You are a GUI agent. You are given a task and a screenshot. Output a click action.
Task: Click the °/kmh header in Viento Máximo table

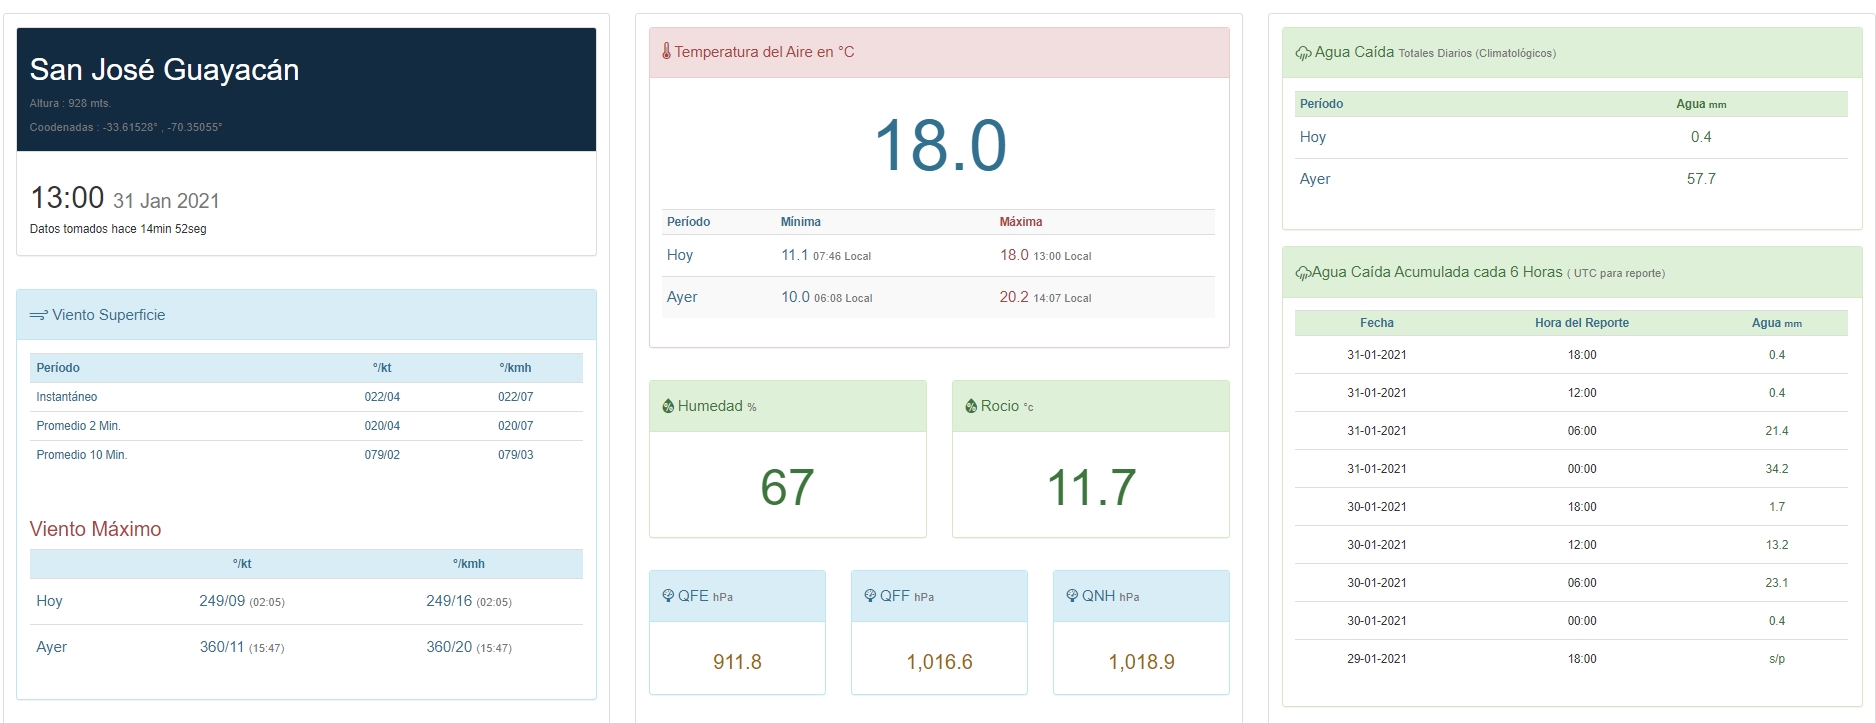[x=469, y=564]
